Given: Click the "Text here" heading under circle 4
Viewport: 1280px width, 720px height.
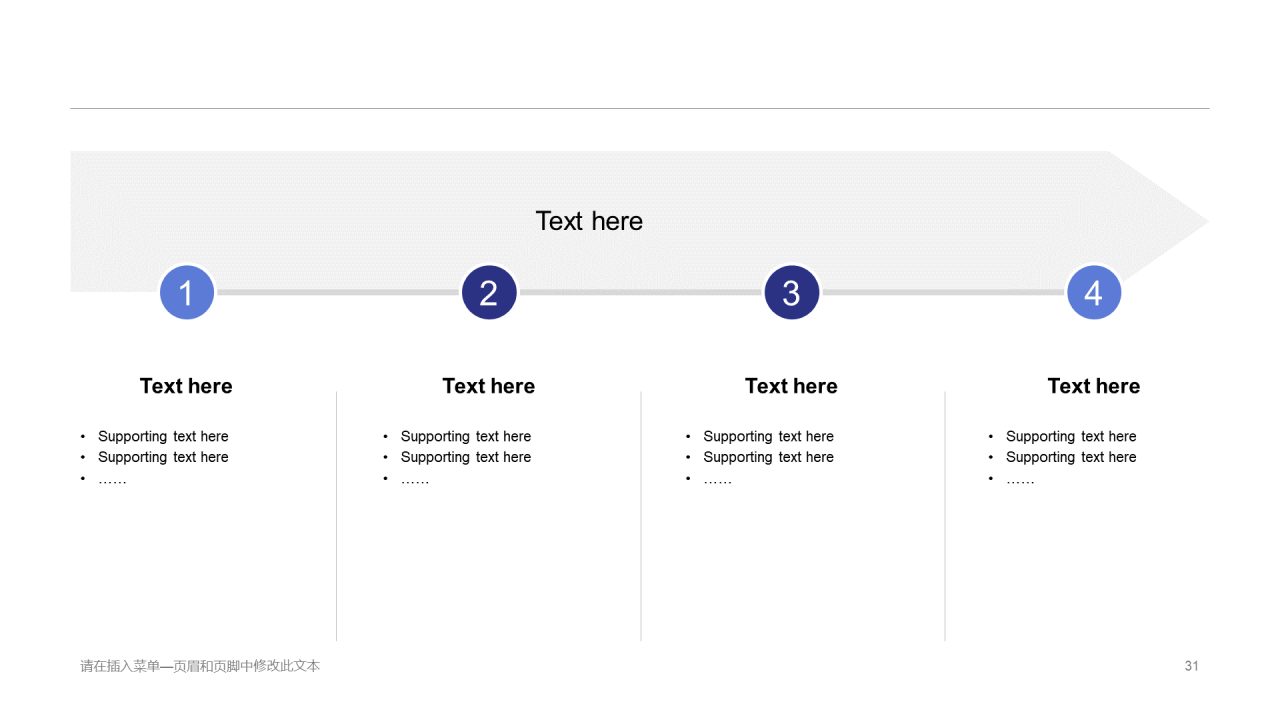Looking at the screenshot, I should tap(1094, 386).
